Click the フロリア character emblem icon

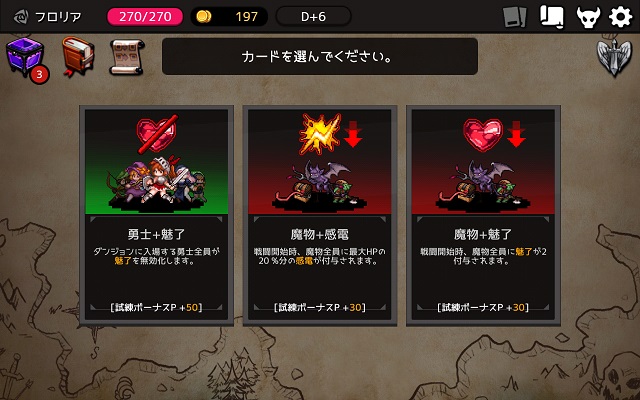20,17
